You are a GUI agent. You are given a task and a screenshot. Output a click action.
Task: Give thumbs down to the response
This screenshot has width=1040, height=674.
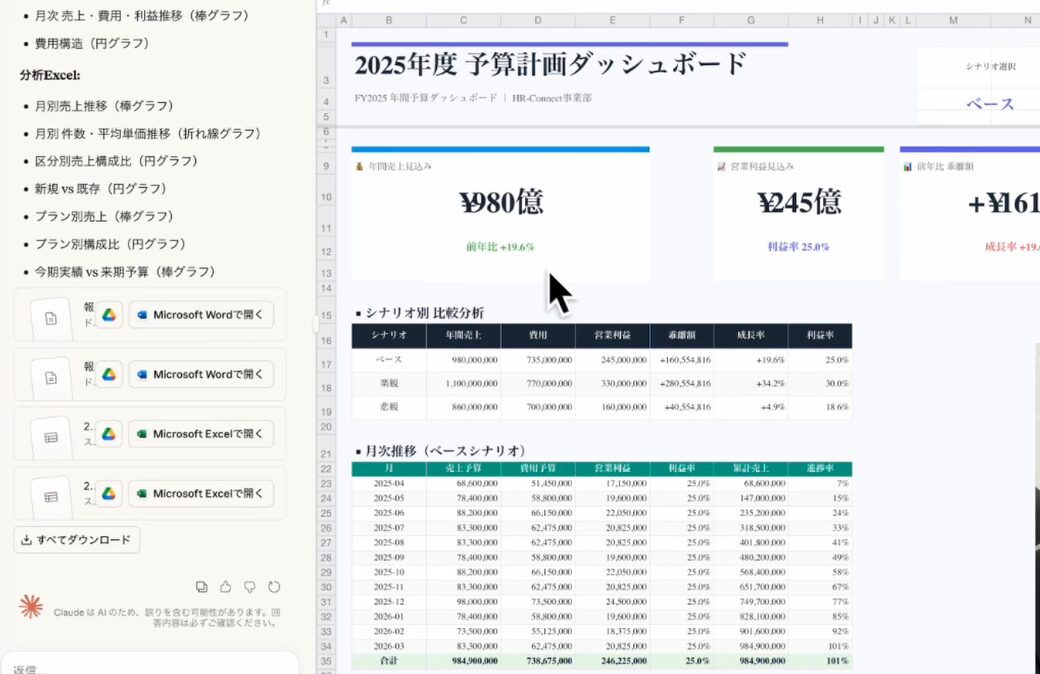(x=250, y=587)
